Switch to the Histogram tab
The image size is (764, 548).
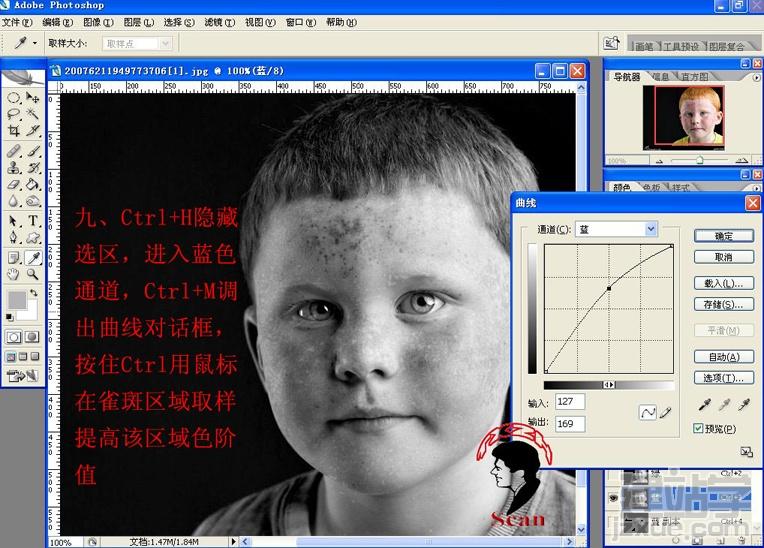coord(694,76)
